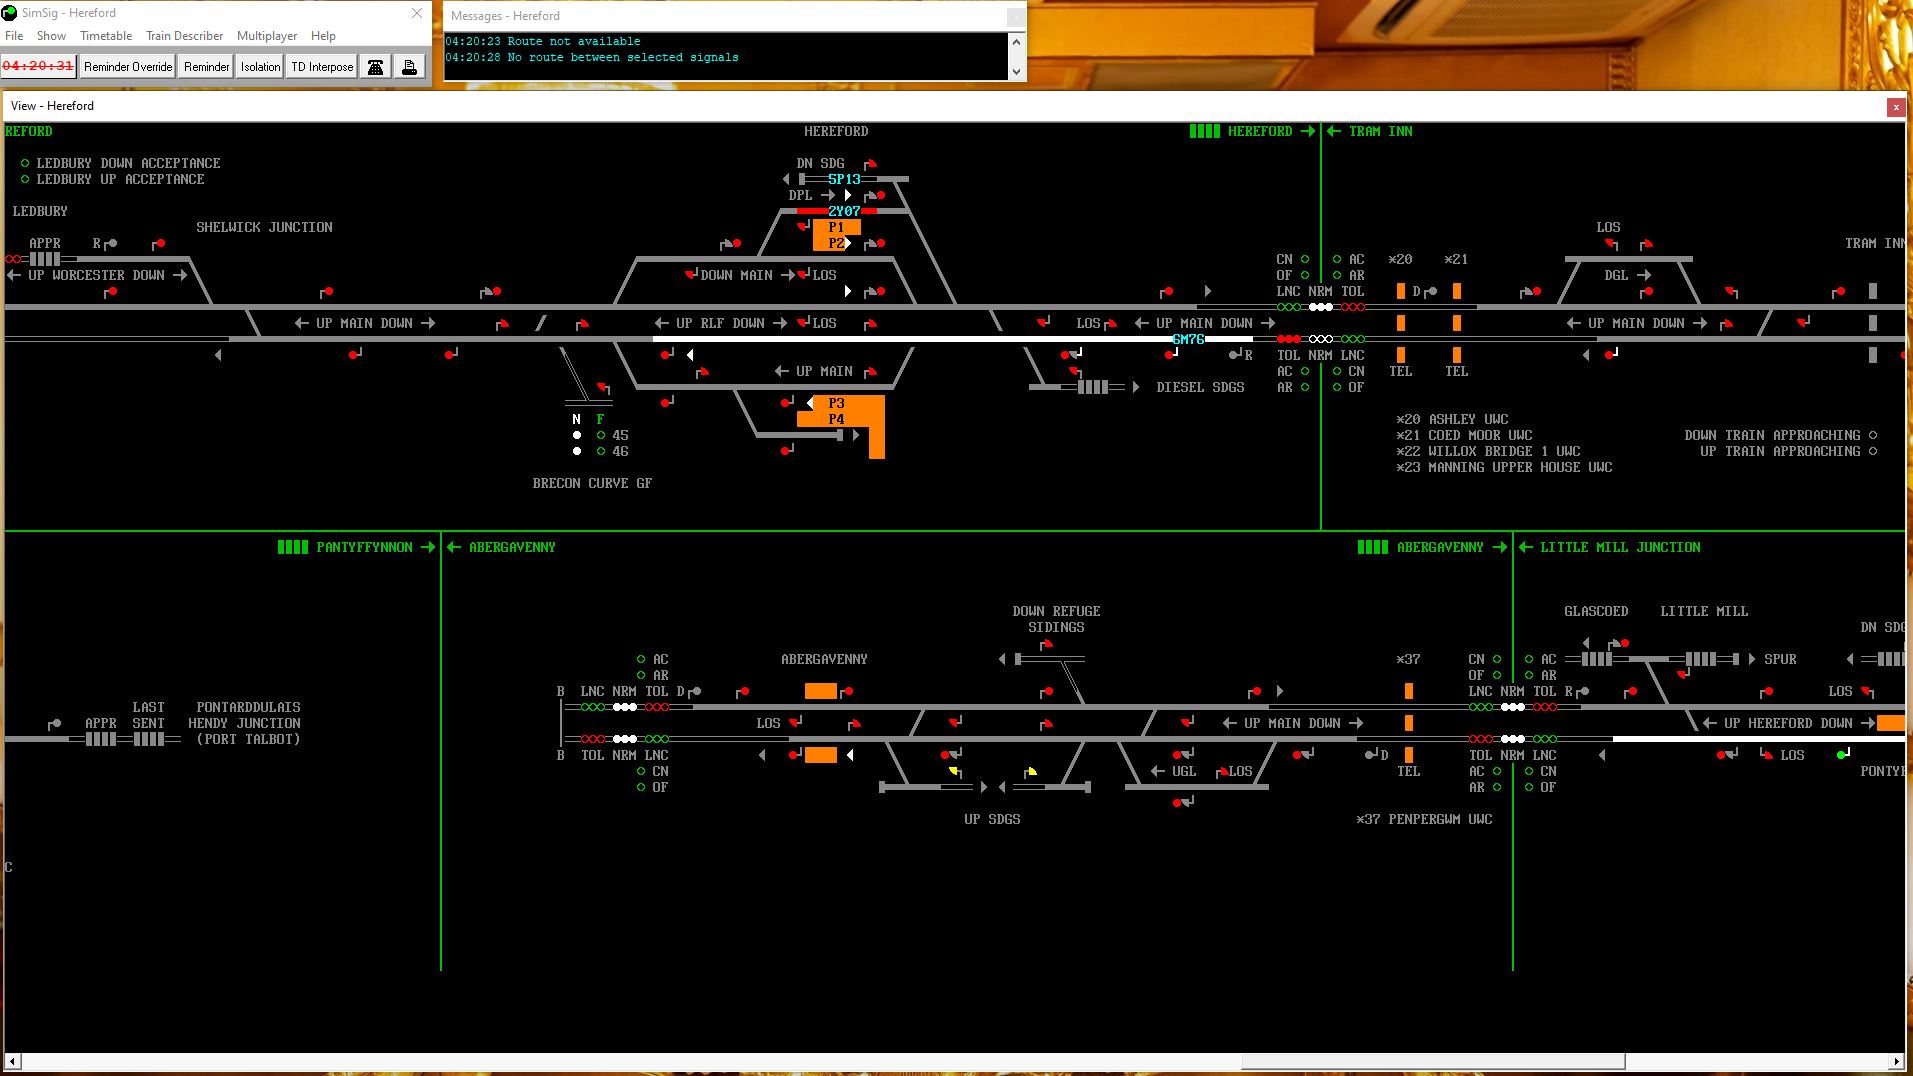Click the signal beside the DPL label
Viewport: 1913px width, 1076px height.
(x=877, y=195)
